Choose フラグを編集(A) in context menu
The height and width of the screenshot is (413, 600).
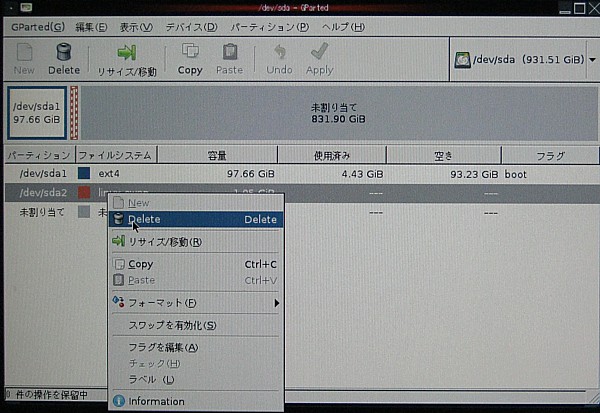click(x=196, y=348)
